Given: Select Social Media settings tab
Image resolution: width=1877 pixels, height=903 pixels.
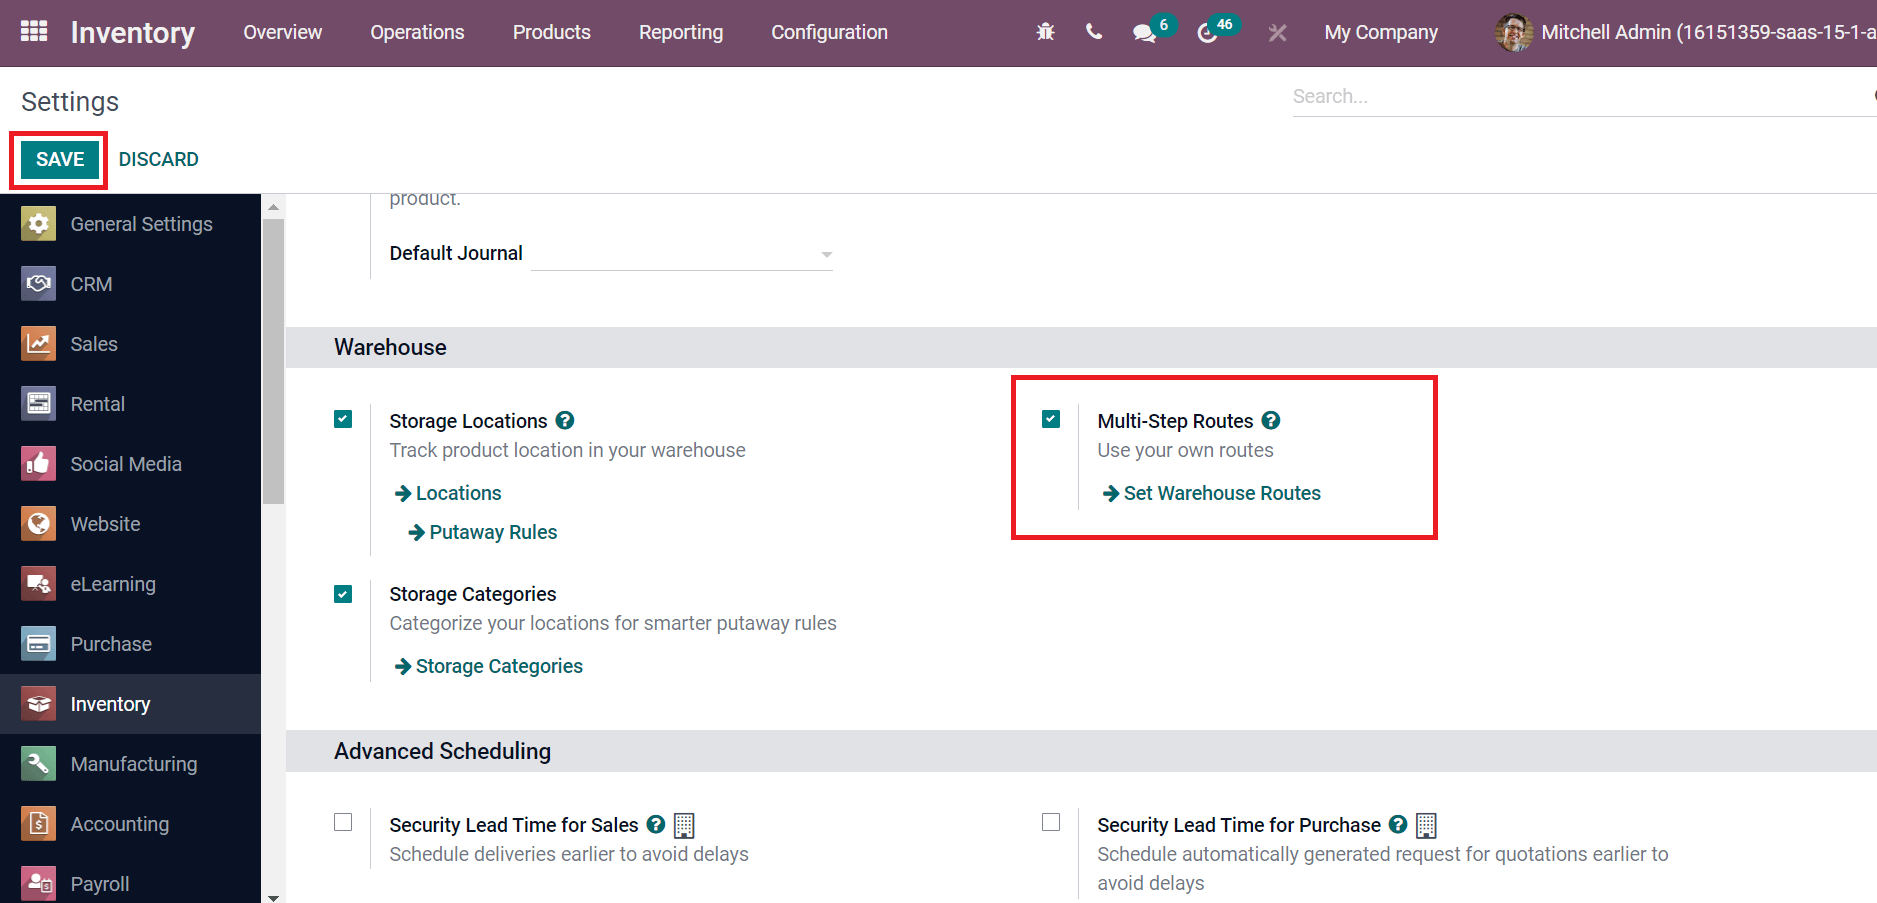Looking at the screenshot, I should coord(130,464).
